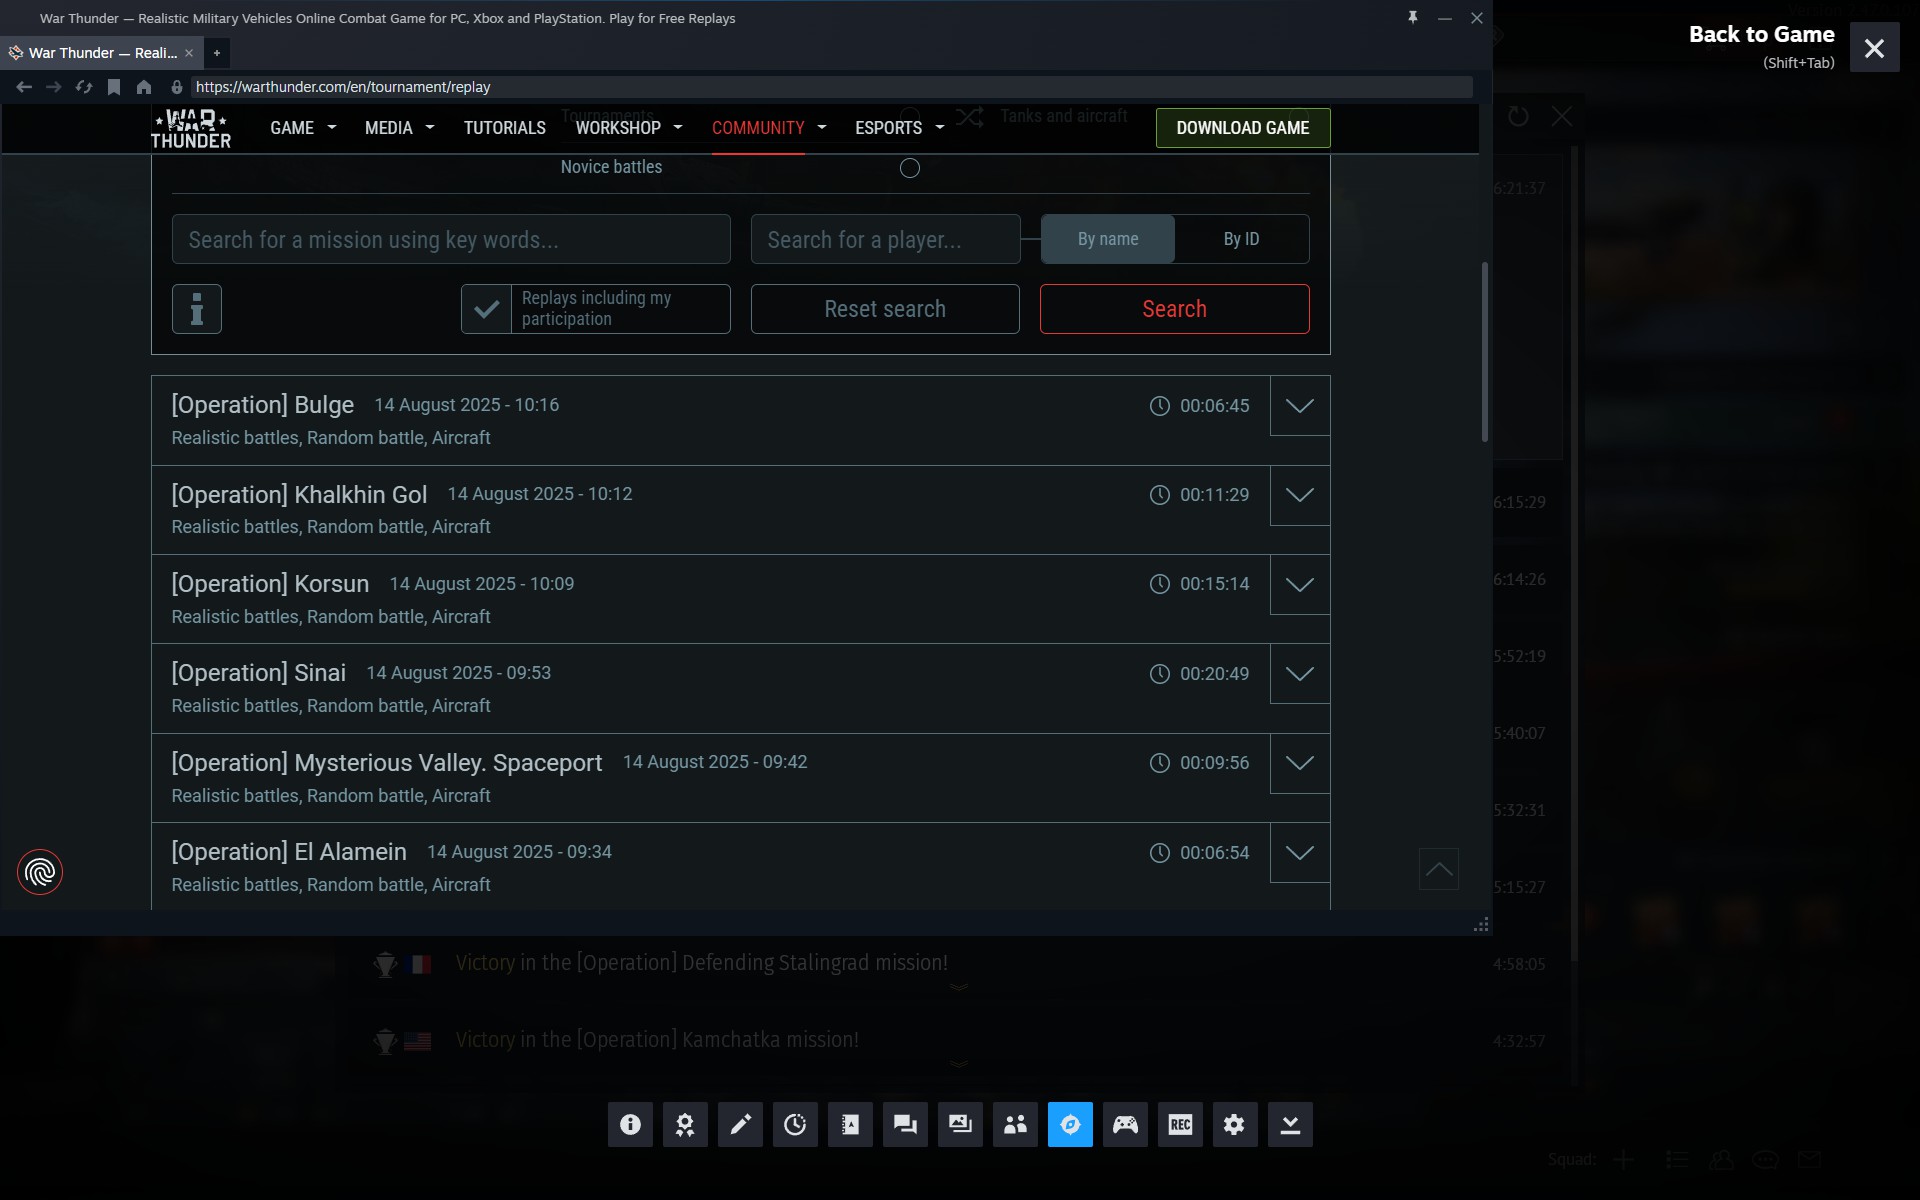
Task: Bookmark this page with bookmark icon
Action: coord(114,87)
